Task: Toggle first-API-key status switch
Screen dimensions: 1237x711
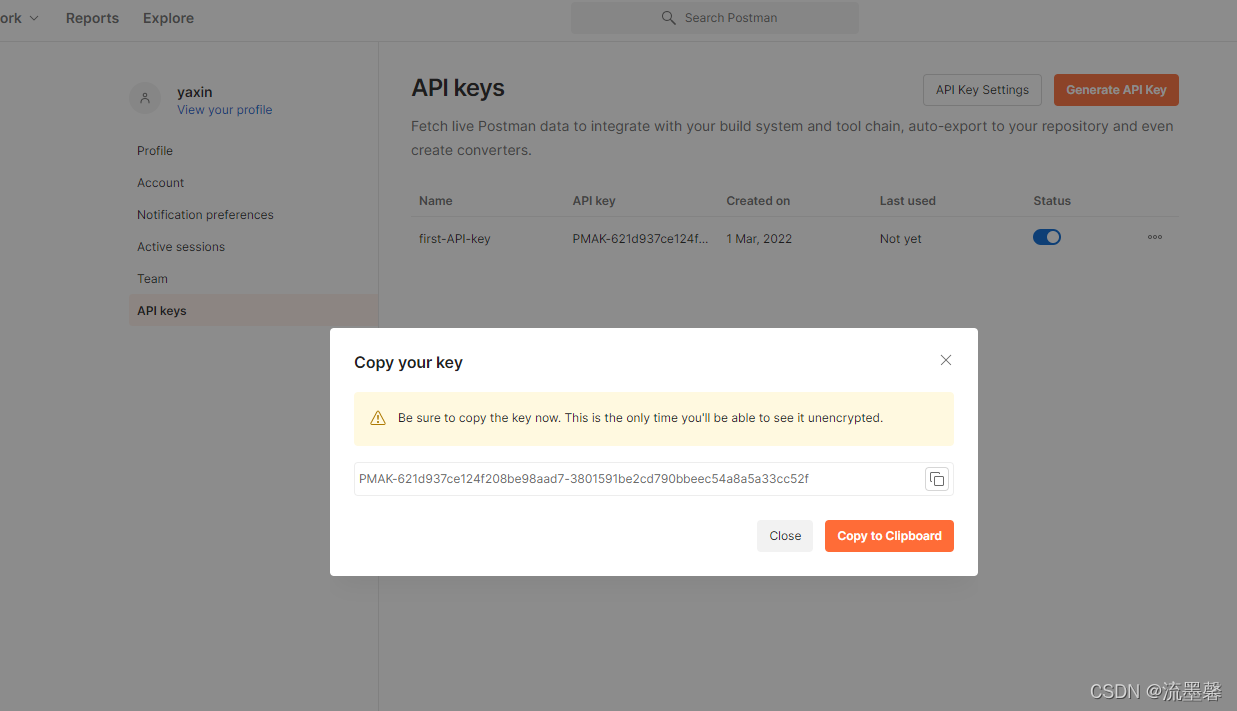Action: 1047,238
